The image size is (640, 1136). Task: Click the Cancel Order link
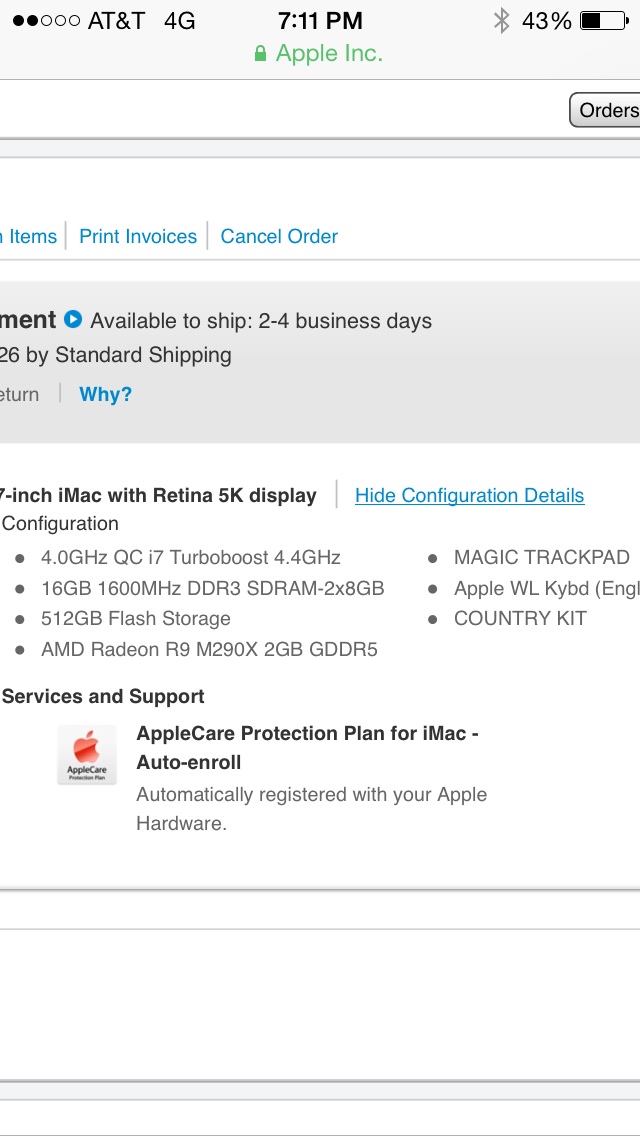[279, 236]
